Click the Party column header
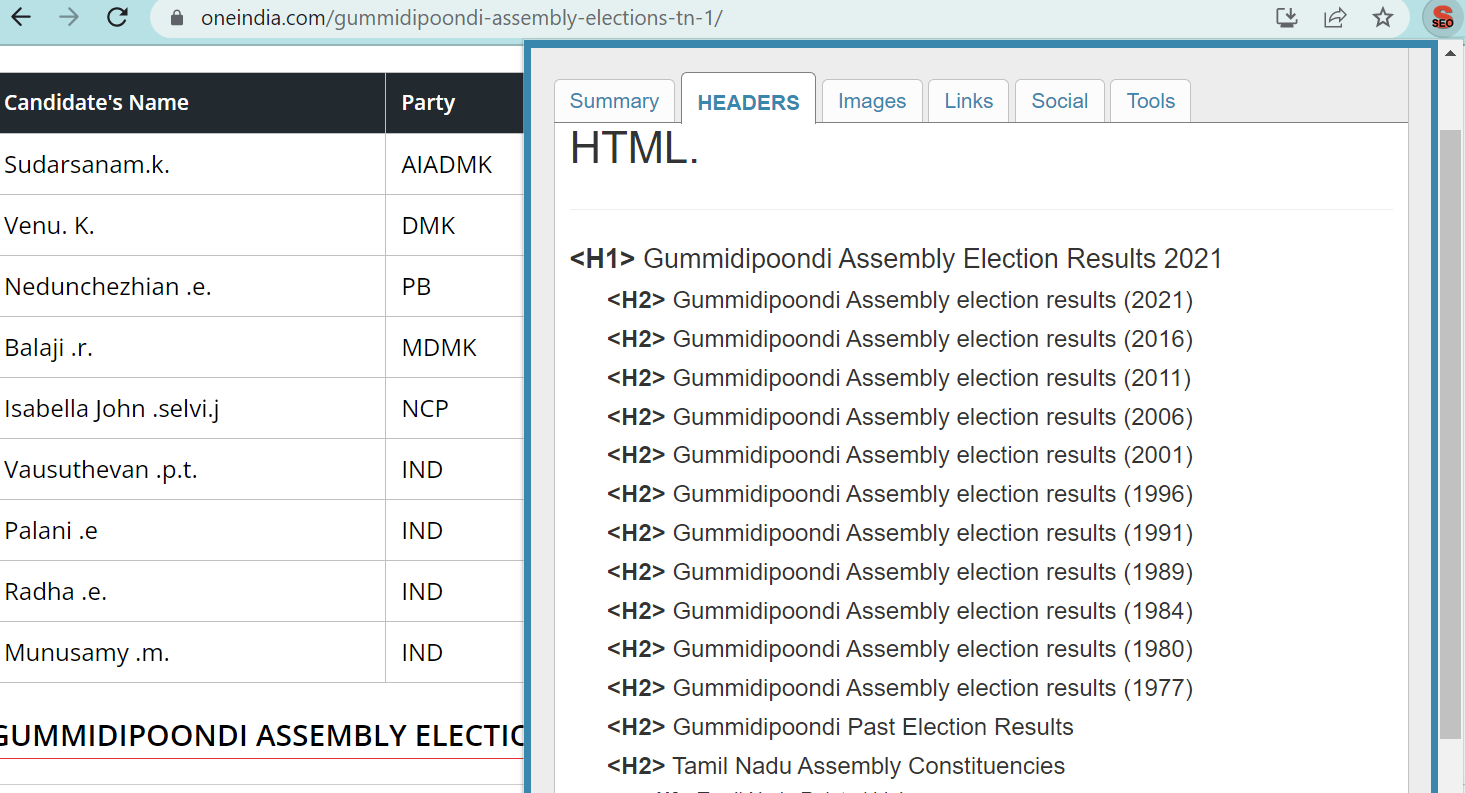Image resolution: width=1465 pixels, height=793 pixels. [455, 103]
